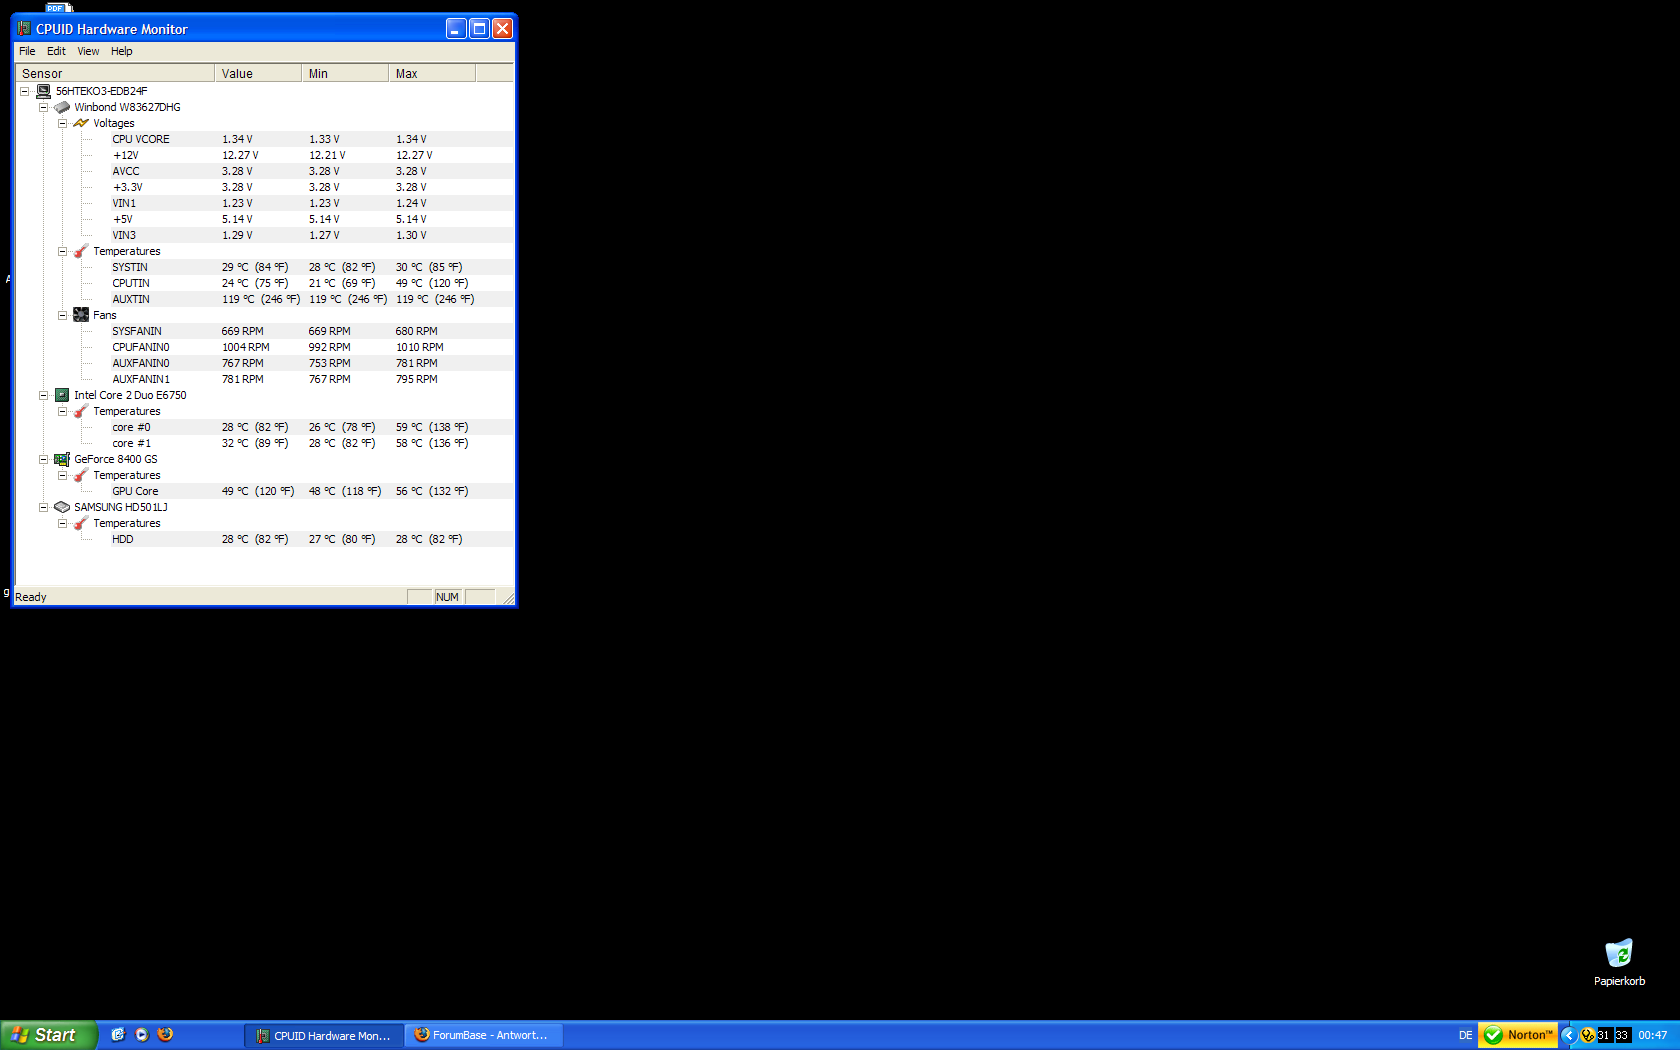The height and width of the screenshot is (1050, 1680).
Task: Collapse the SAMSUNG HD501LJ node
Action: tap(44, 507)
